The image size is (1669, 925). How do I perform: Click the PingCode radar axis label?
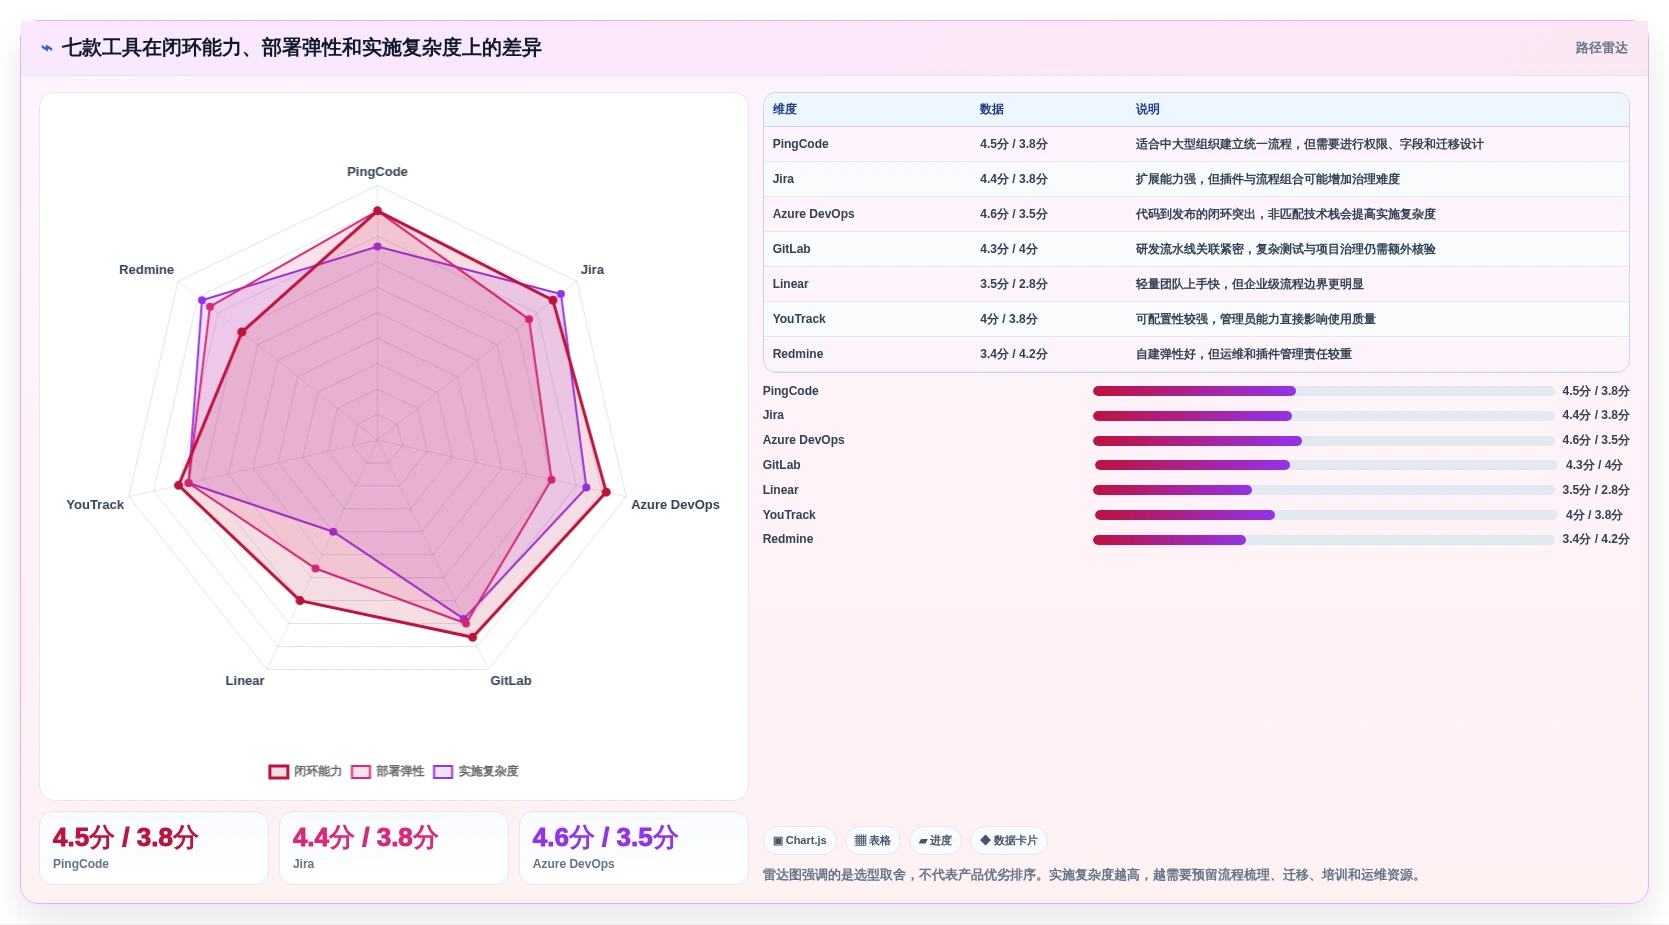tap(377, 172)
